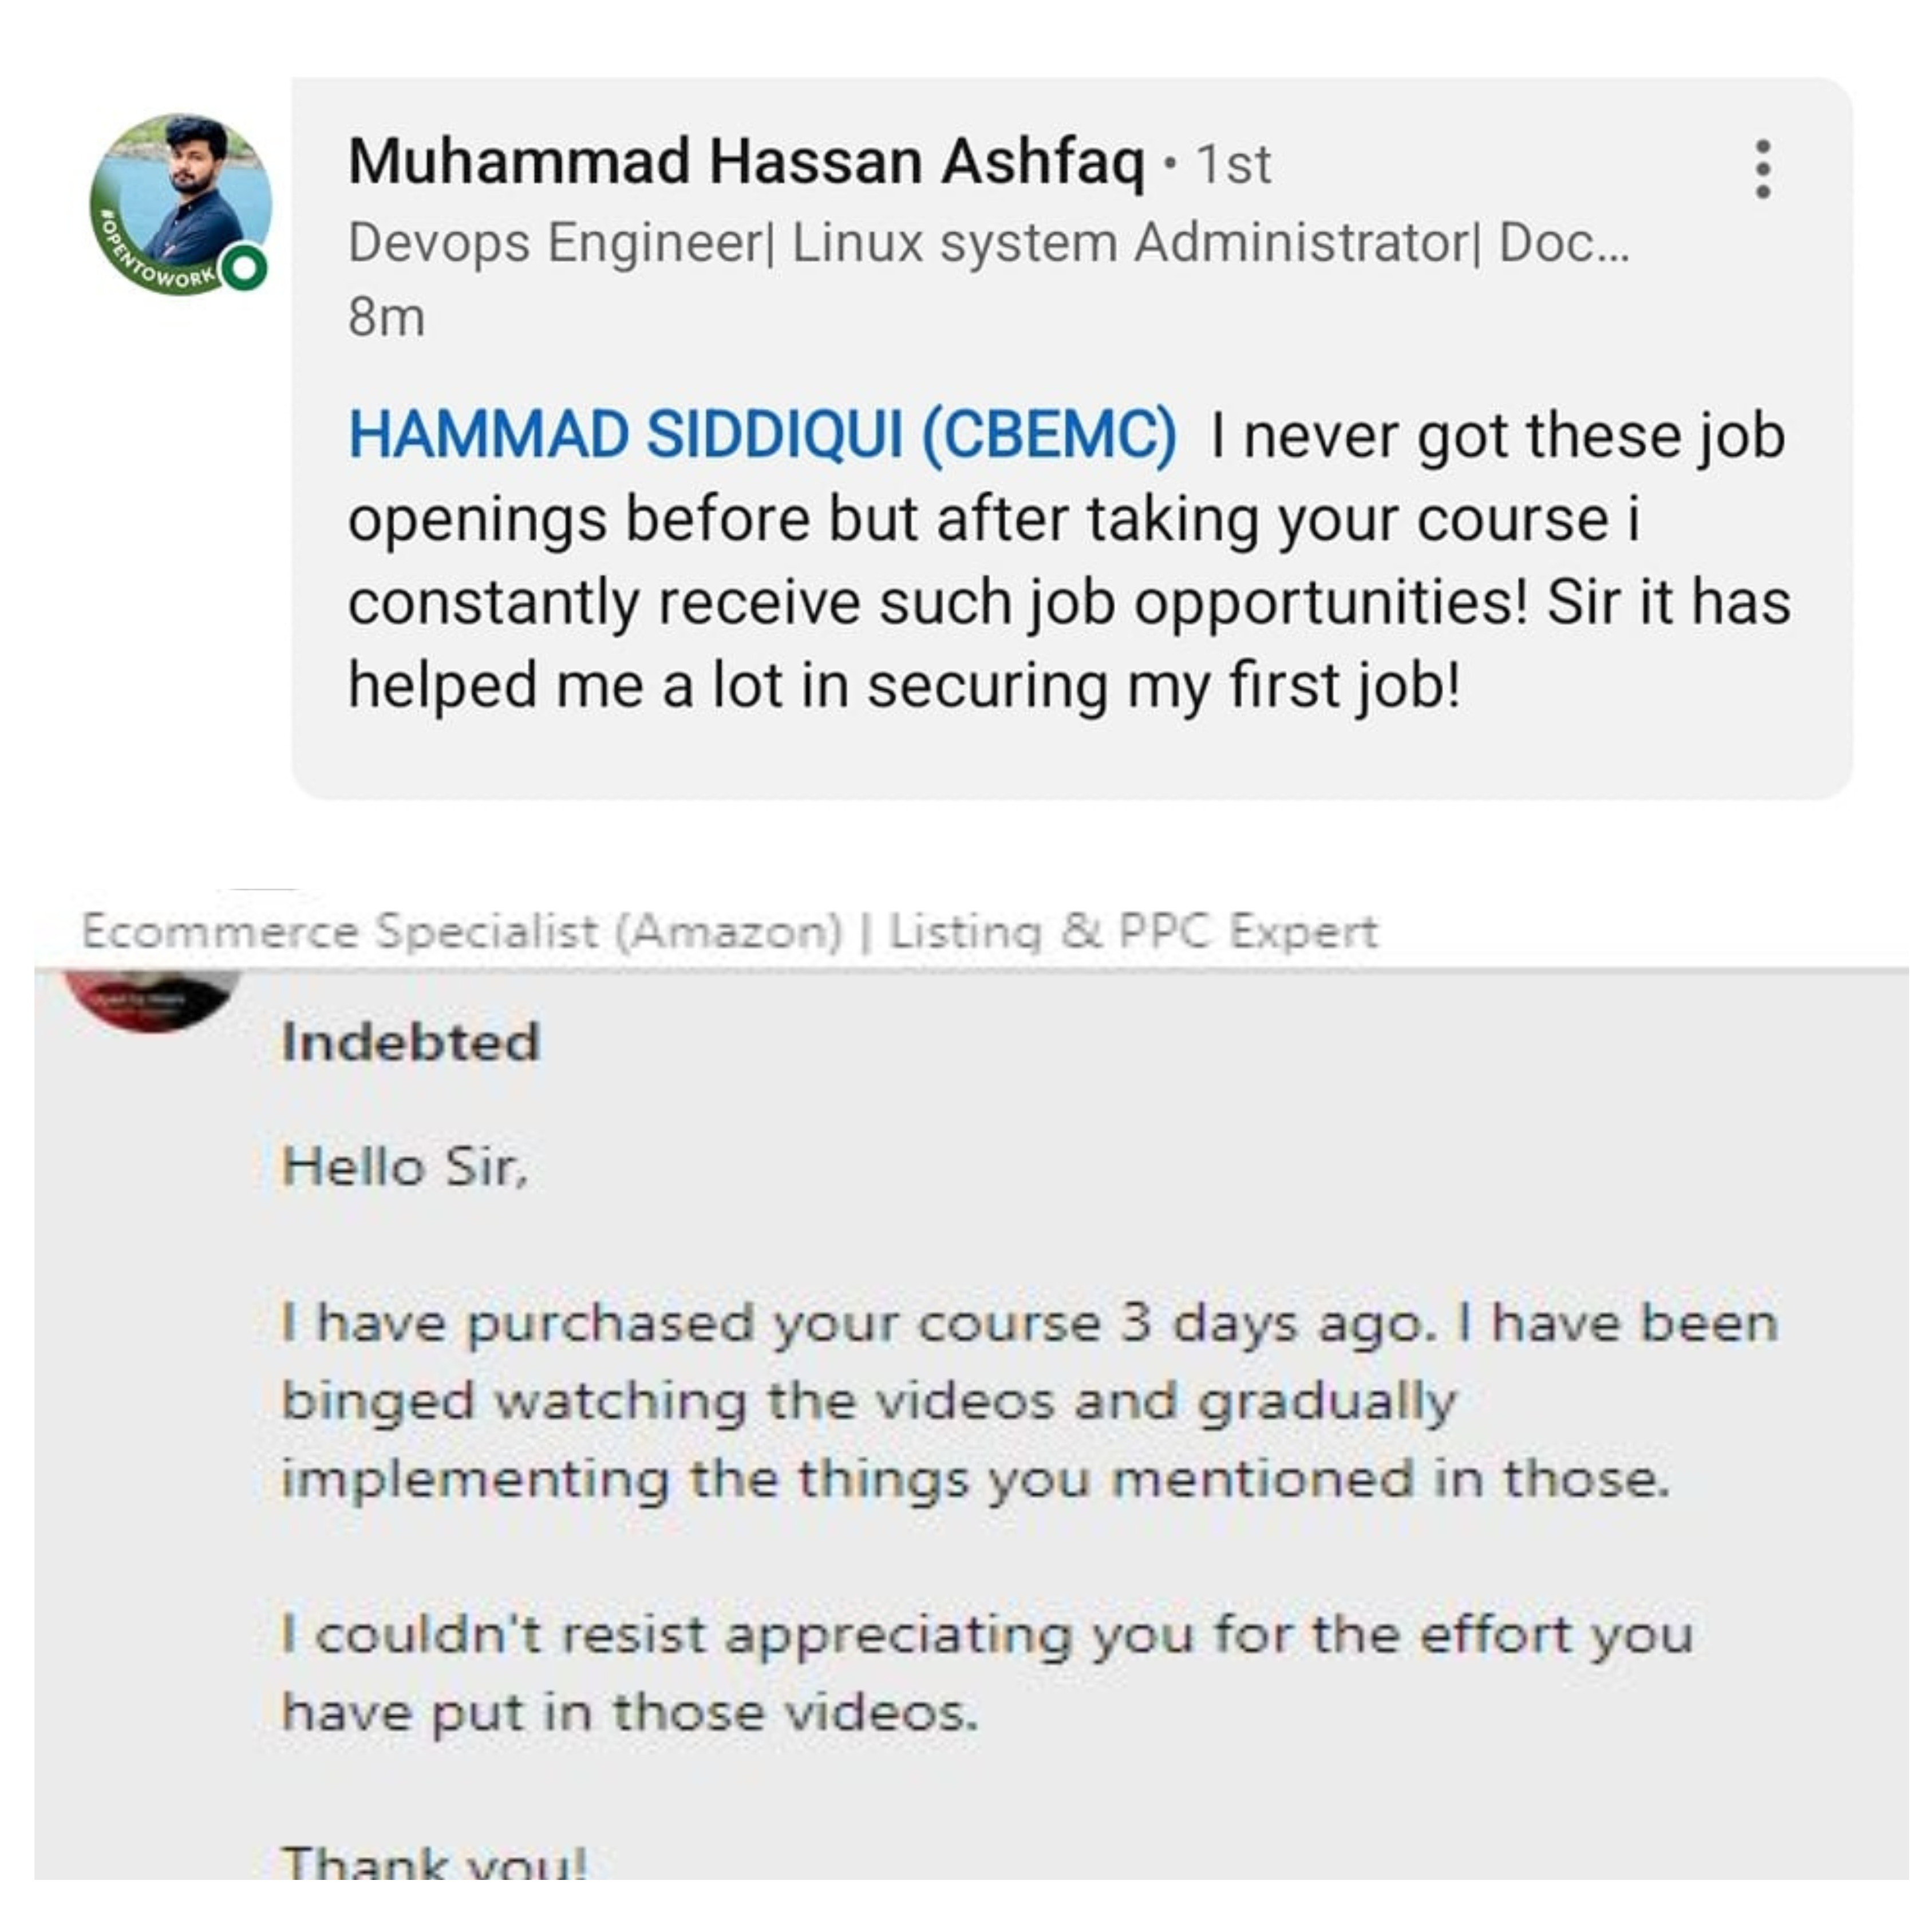1932x1932 pixels.
Task: Click the Thank you! closing line
Action: point(434,1861)
